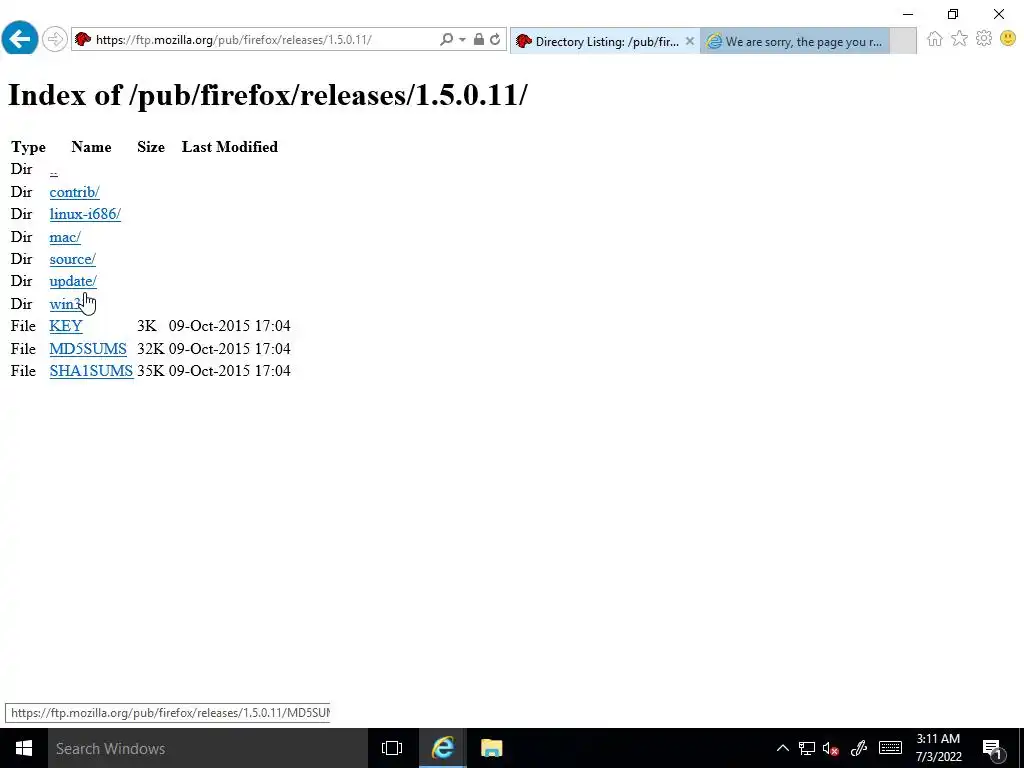Click the 'Name' column header
This screenshot has width=1024, height=768.
pos(91,147)
